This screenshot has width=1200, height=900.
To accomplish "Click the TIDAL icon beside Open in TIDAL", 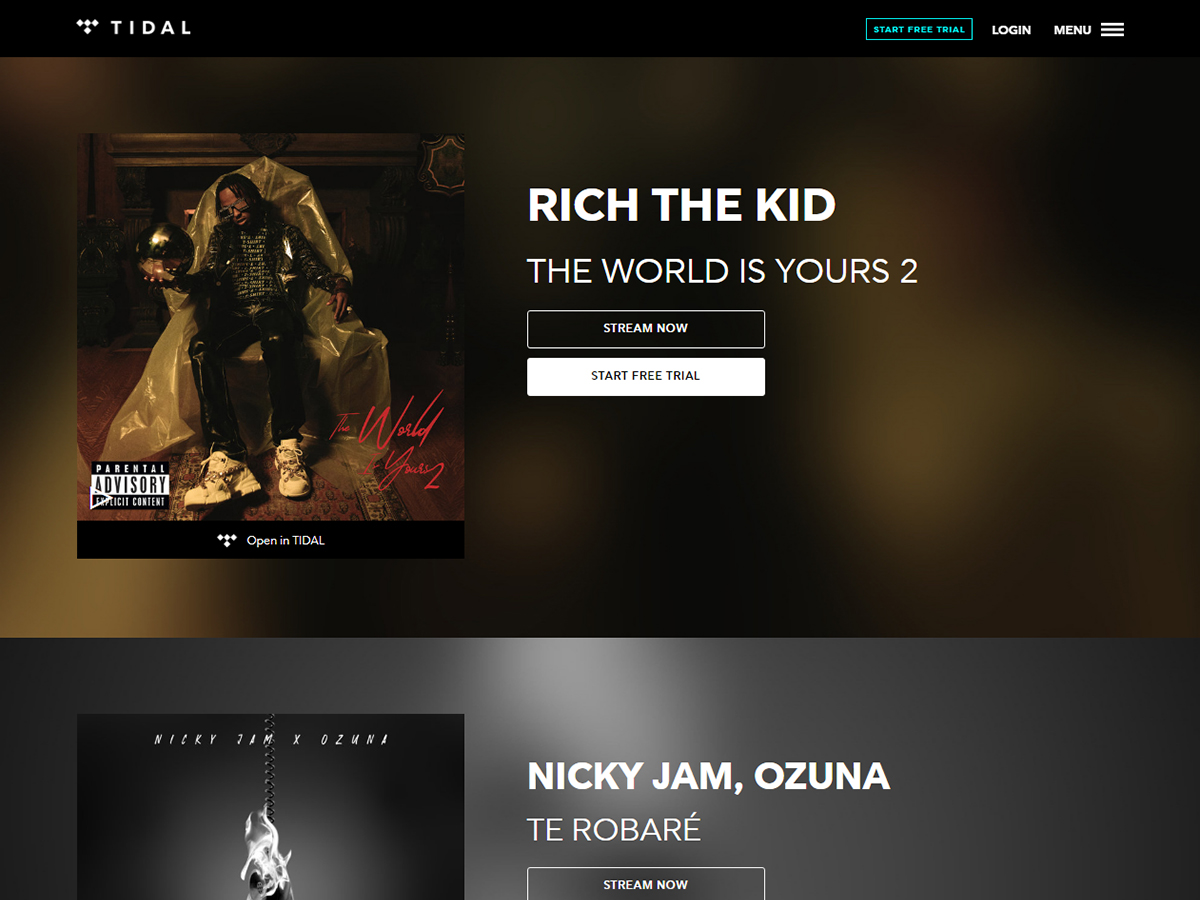I will click(227, 540).
